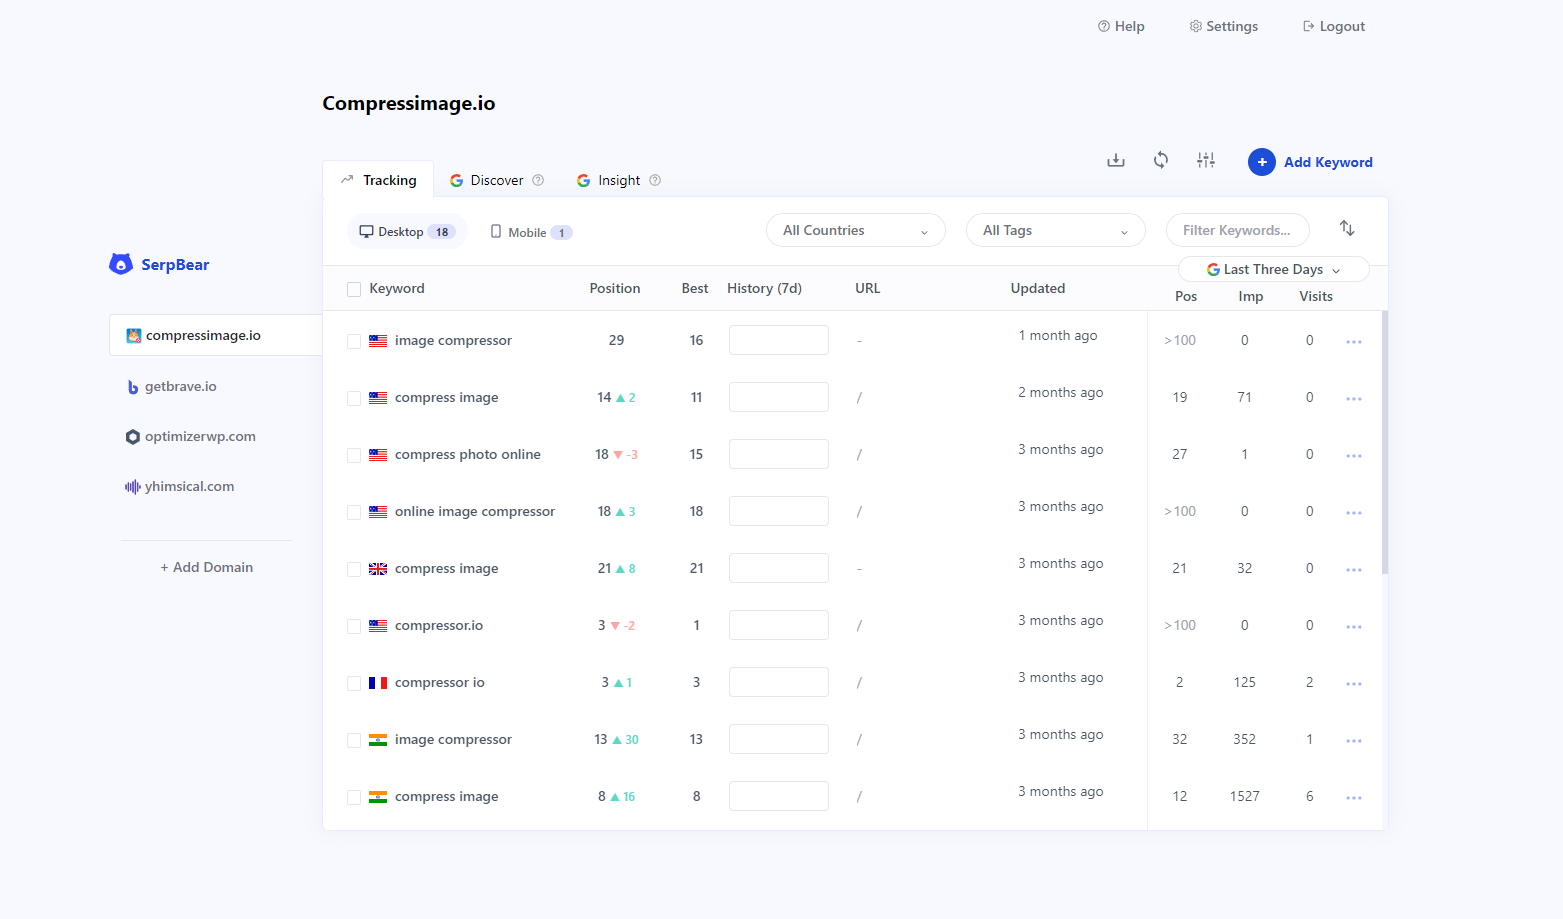
Task: Click the yhimsical.com favicon in sidebar
Action: pos(132,487)
